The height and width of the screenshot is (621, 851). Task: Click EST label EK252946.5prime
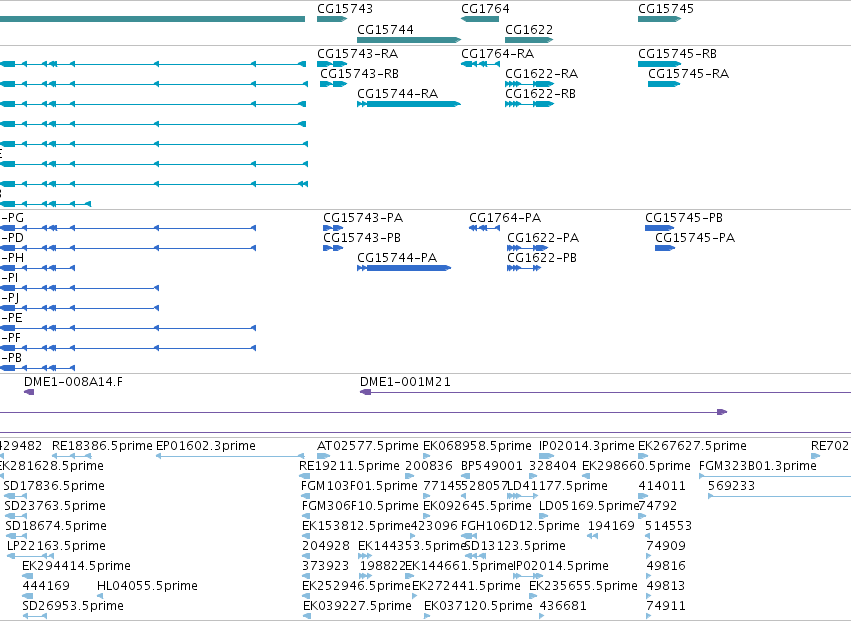[357, 586]
